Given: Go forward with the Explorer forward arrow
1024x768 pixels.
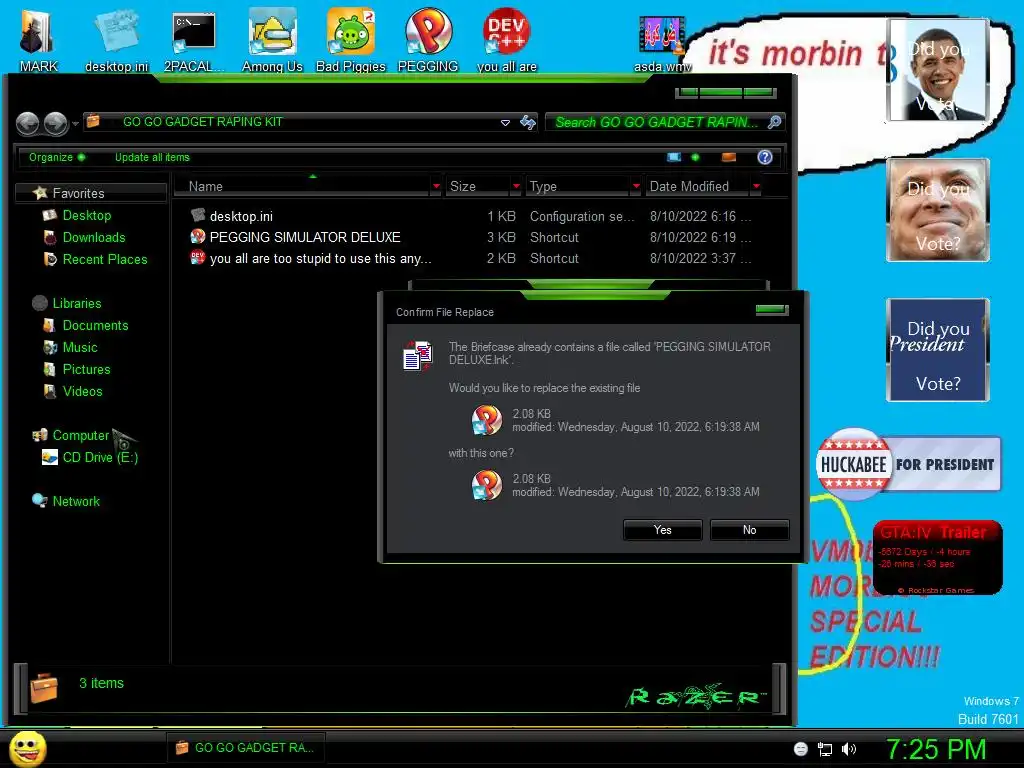Looking at the screenshot, I should (x=56, y=123).
